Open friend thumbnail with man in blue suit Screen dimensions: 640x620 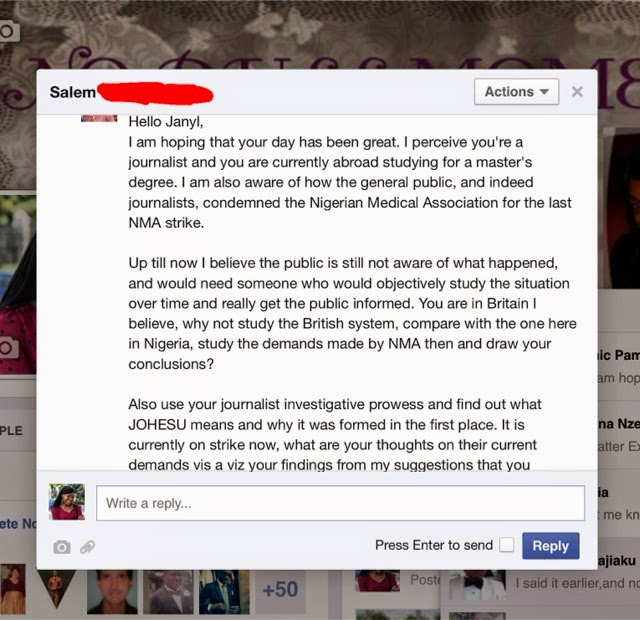click(x=224, y=592)
